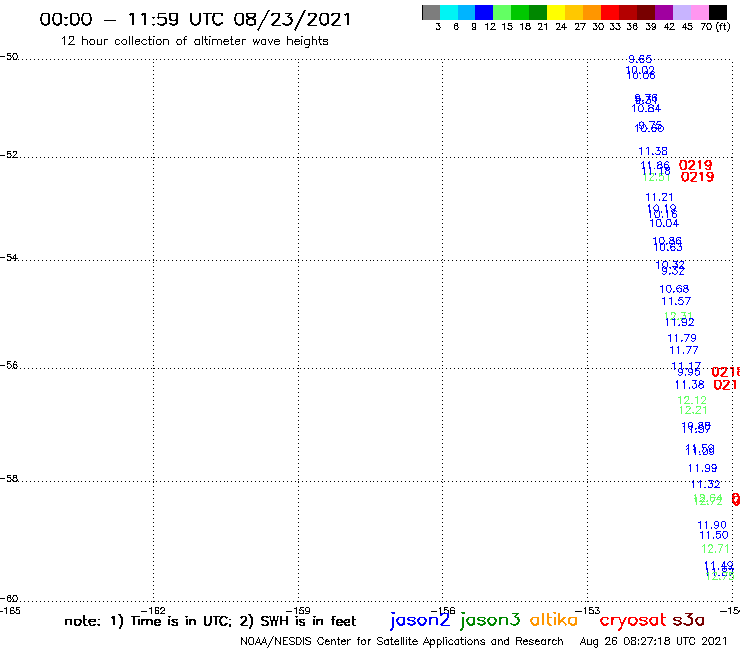Click the -58 latitude axis label
Screen dimensions: 740x650
tap(9, 479)
